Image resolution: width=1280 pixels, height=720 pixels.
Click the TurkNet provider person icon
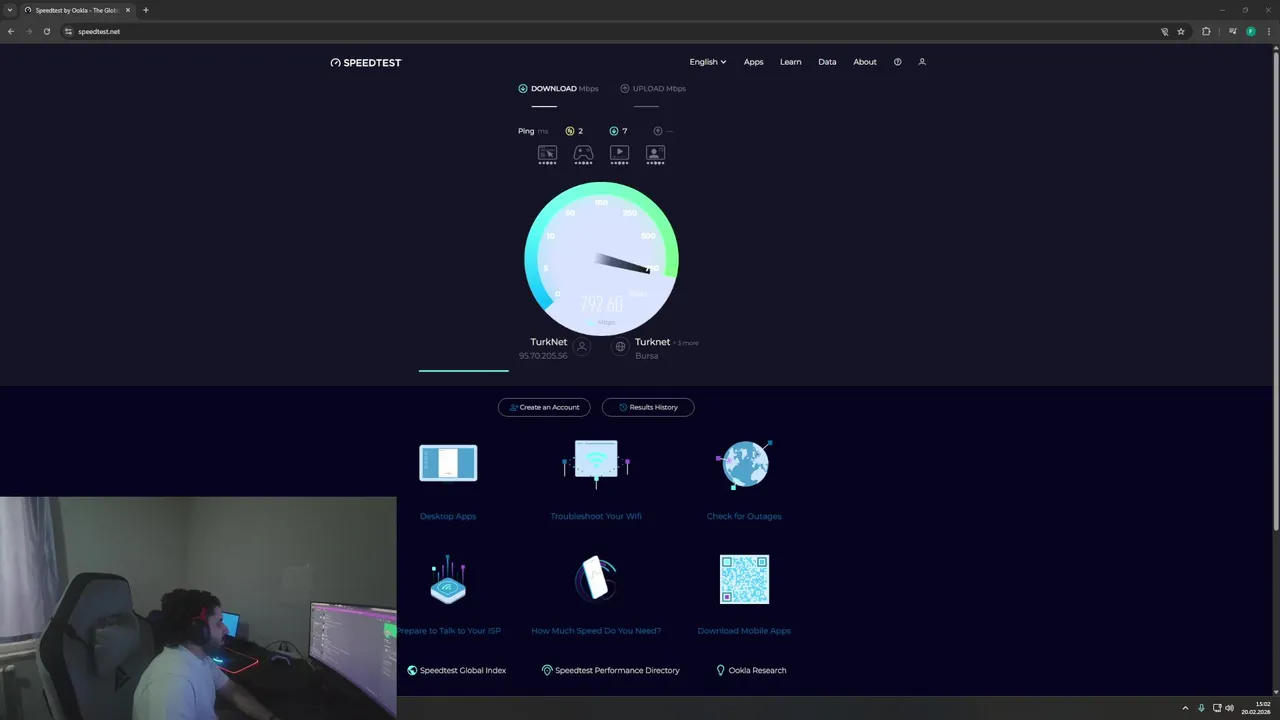click(x=582, y=346)
